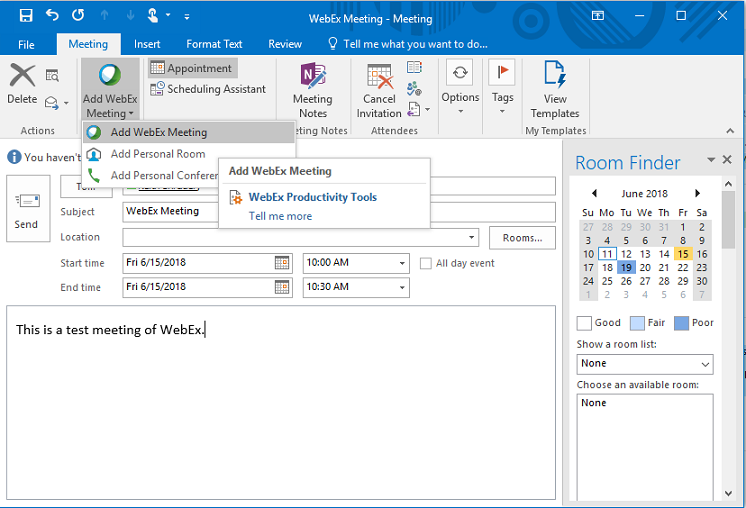
Task: Open the Appointment view
Action: click(x=192, y=68)
